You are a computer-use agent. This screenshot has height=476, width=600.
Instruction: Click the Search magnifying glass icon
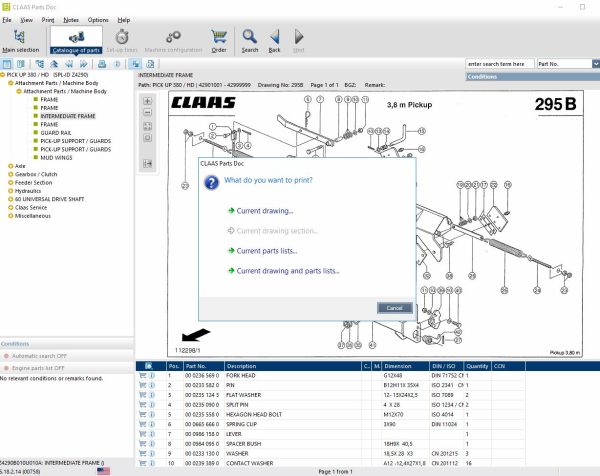[x=249, y=41]
